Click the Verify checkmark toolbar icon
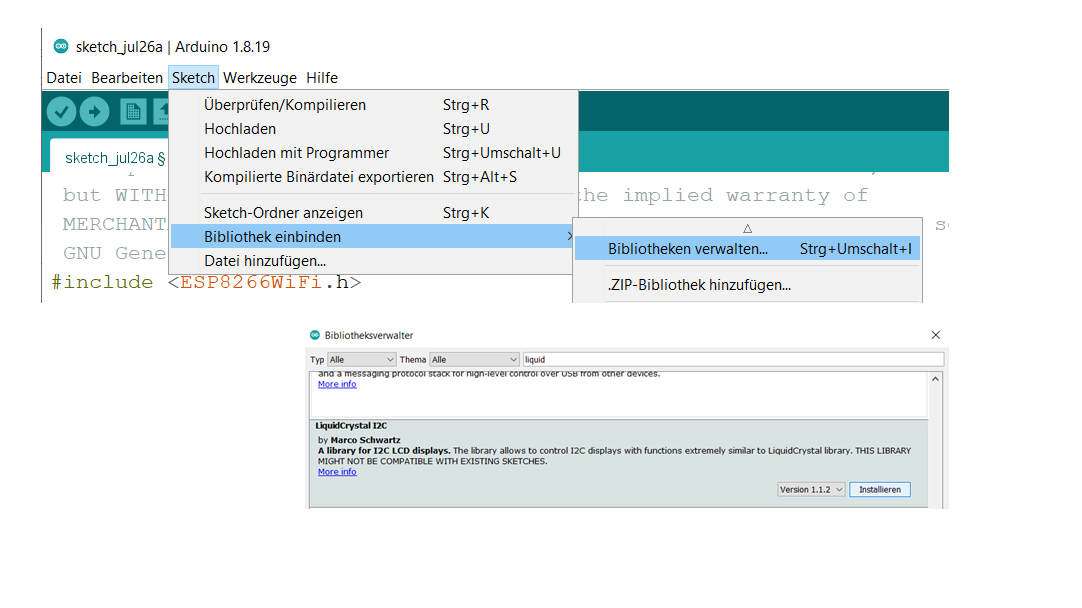Image resolution: width=1082 pixels, height=608 pixels. 61,112
